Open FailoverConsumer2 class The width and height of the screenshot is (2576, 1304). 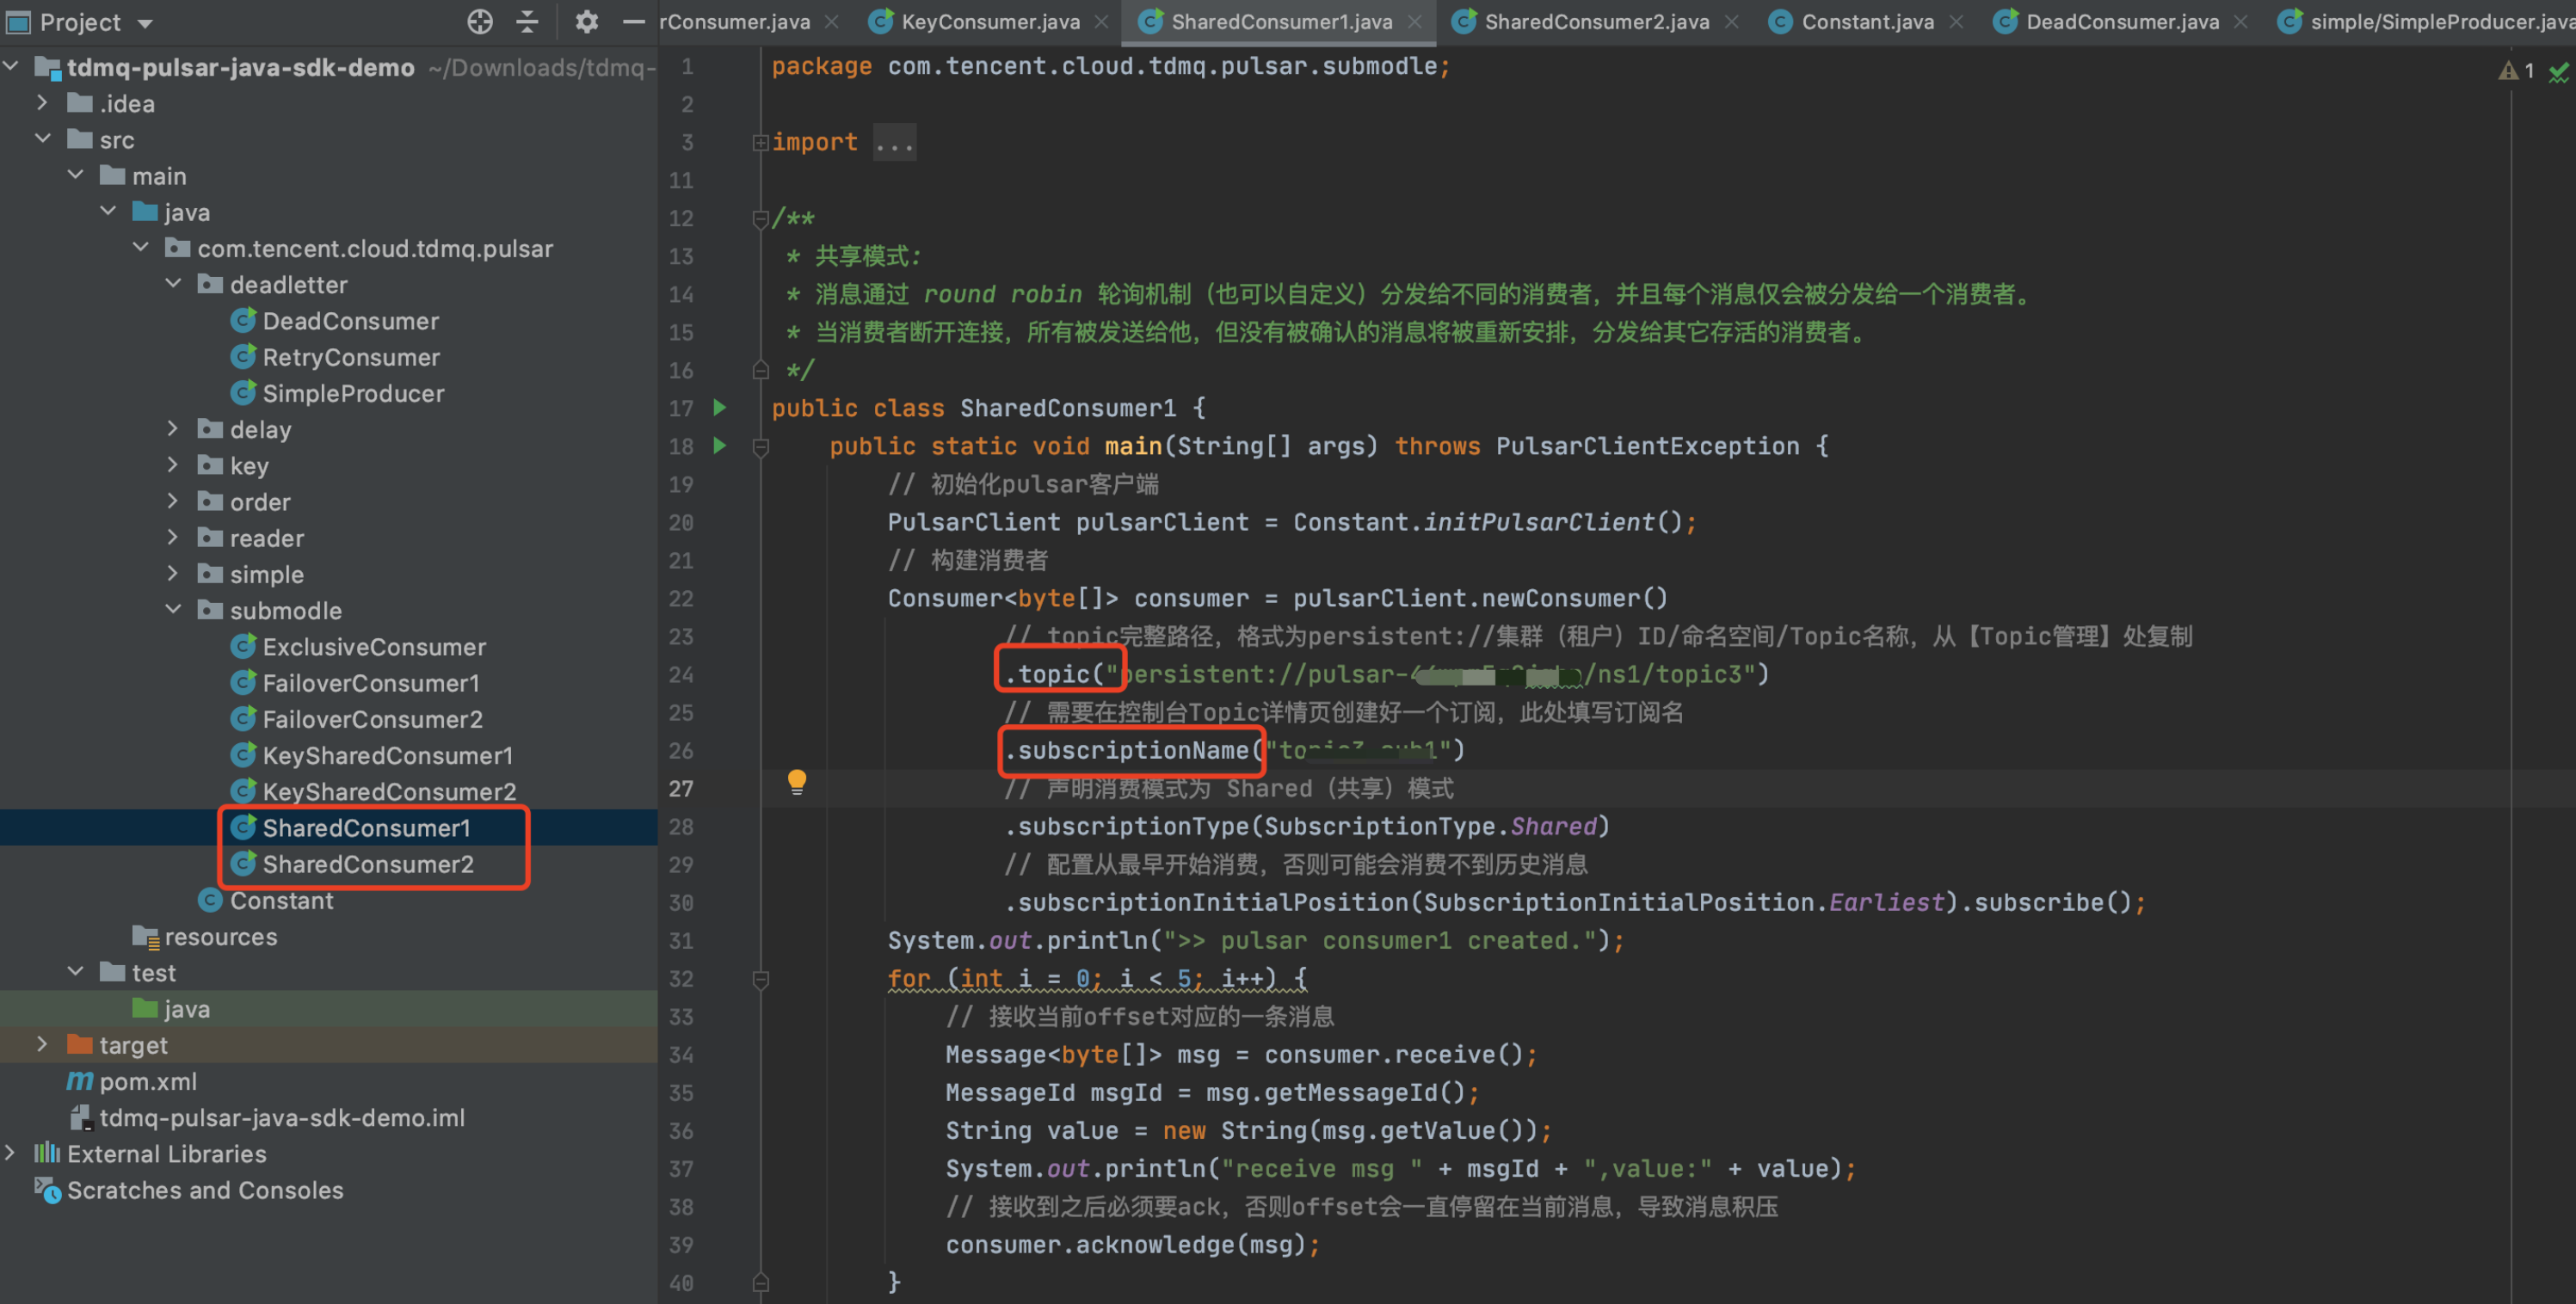372,719
